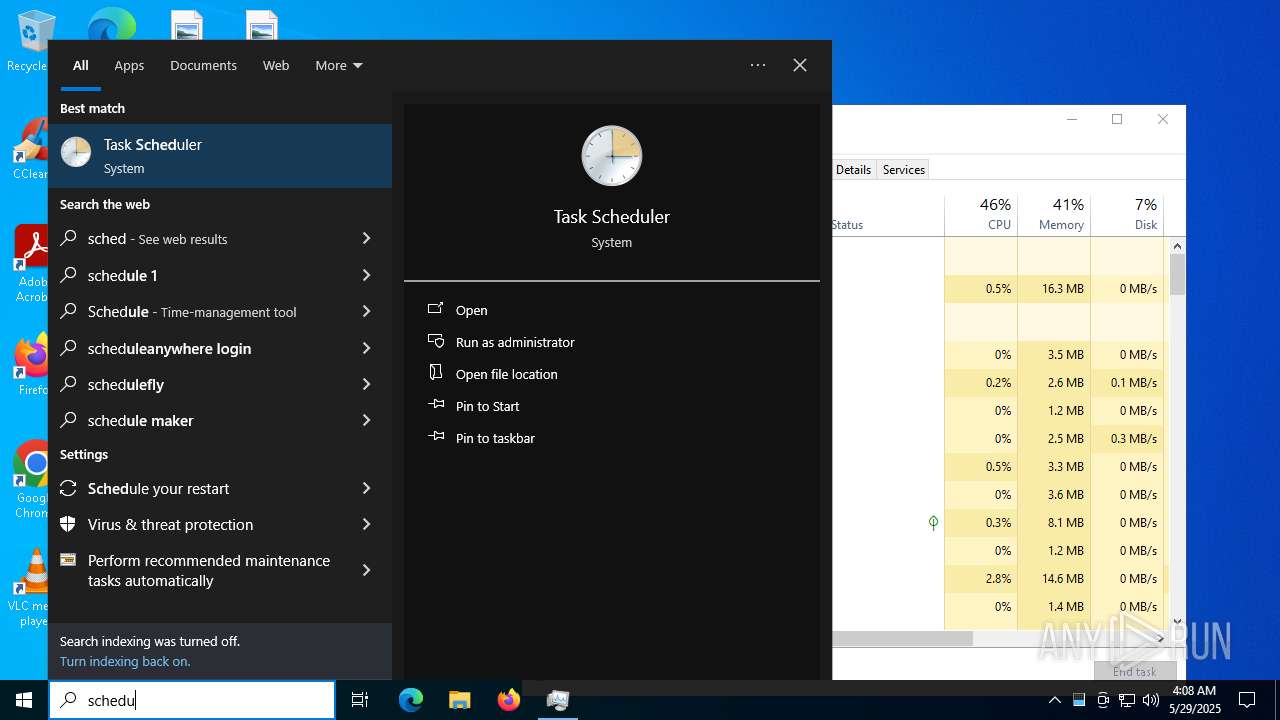Open the volume tray icon
Viewport: 1280px width, 720px height.
(1151, 700)
